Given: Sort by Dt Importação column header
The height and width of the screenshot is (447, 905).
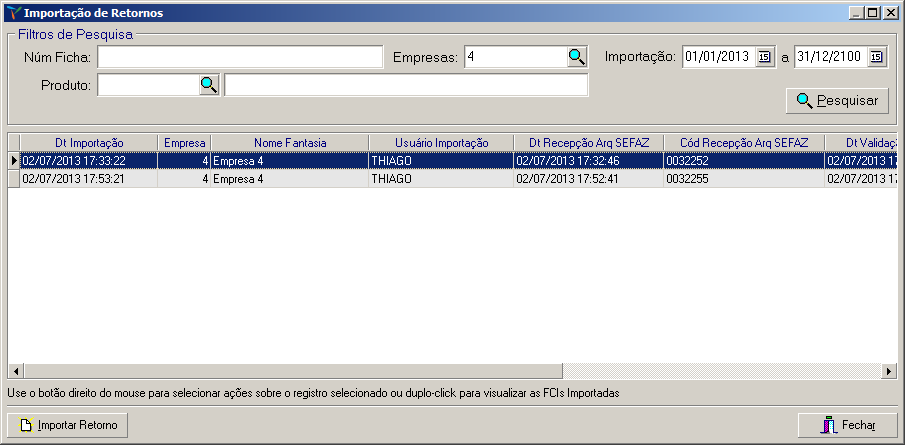Looking at the screenshot, I should click(89, 143).
